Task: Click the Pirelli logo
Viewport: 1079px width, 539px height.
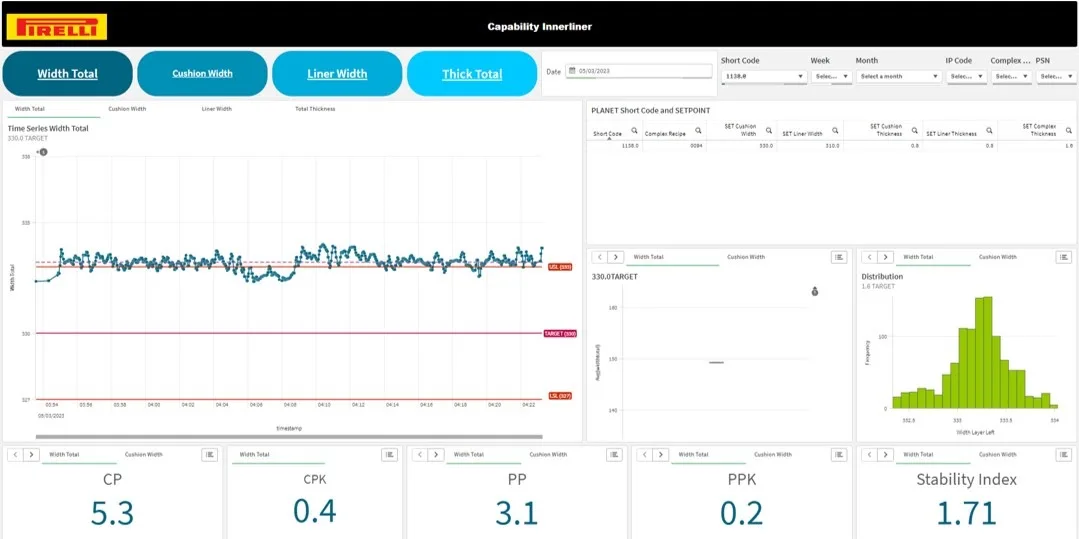Action: [x=56, y=27]
